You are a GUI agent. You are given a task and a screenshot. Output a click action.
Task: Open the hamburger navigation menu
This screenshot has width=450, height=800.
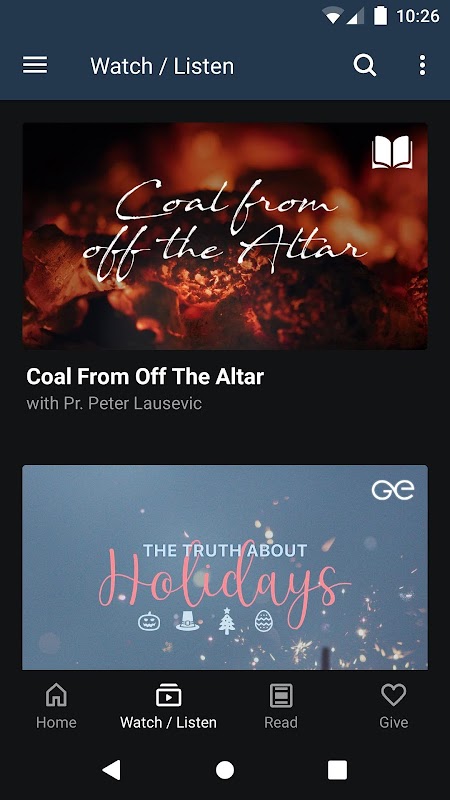point(35,66)
